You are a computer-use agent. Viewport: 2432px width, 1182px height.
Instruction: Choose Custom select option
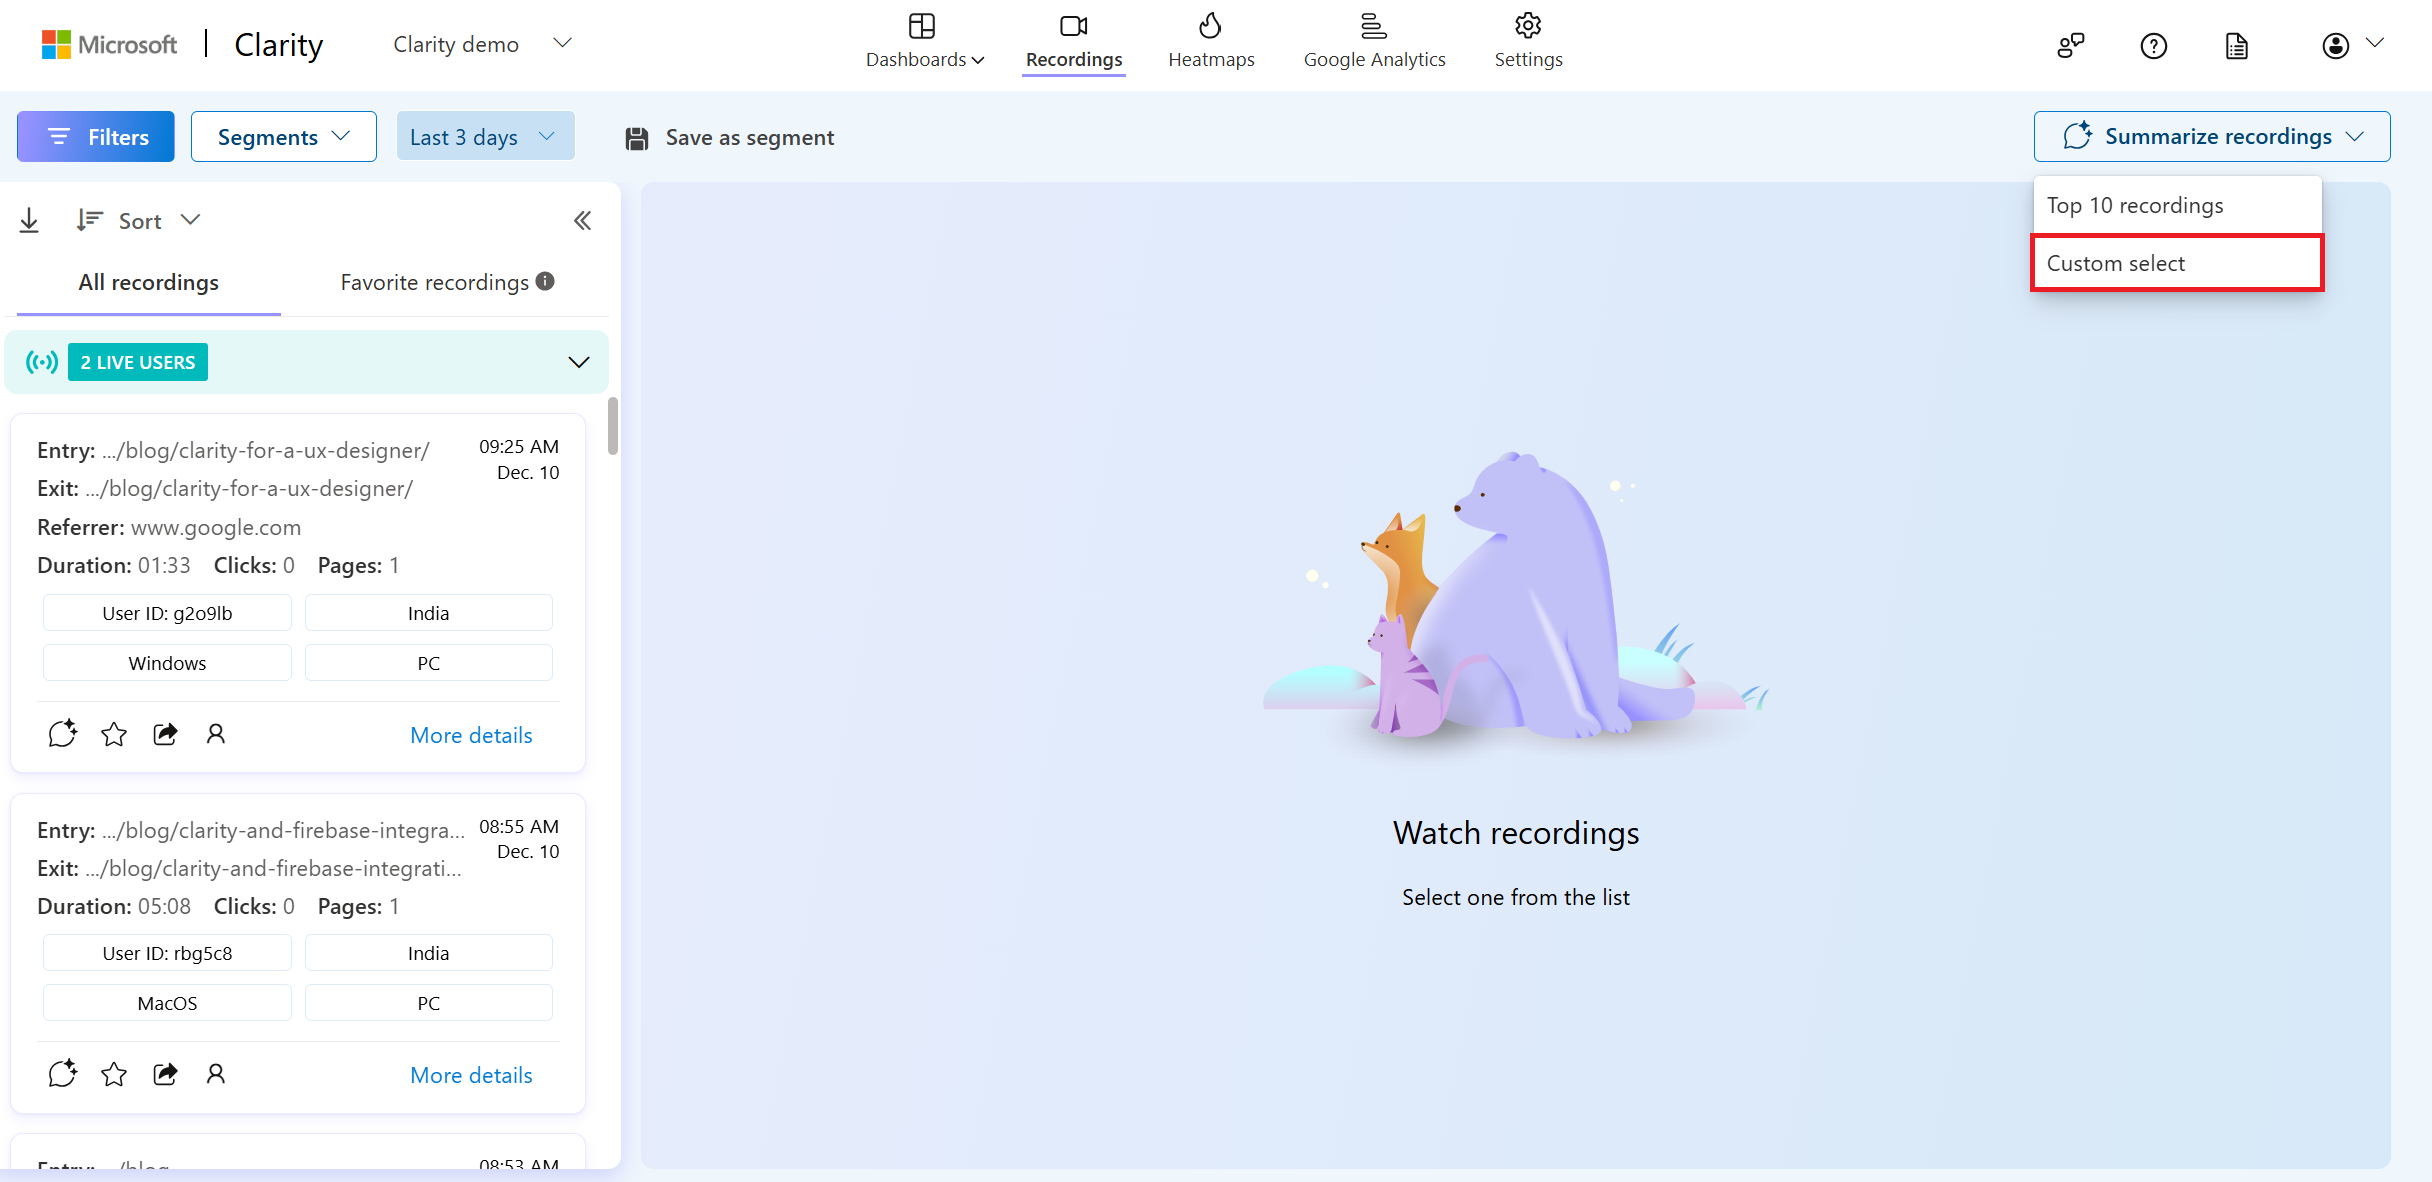[x=2177, y=263]
